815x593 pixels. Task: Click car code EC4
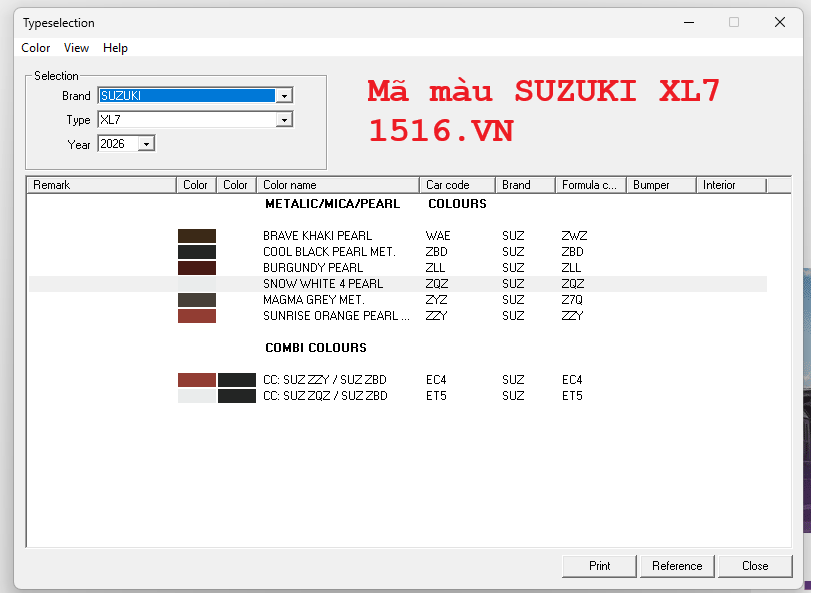pos(436,380)
